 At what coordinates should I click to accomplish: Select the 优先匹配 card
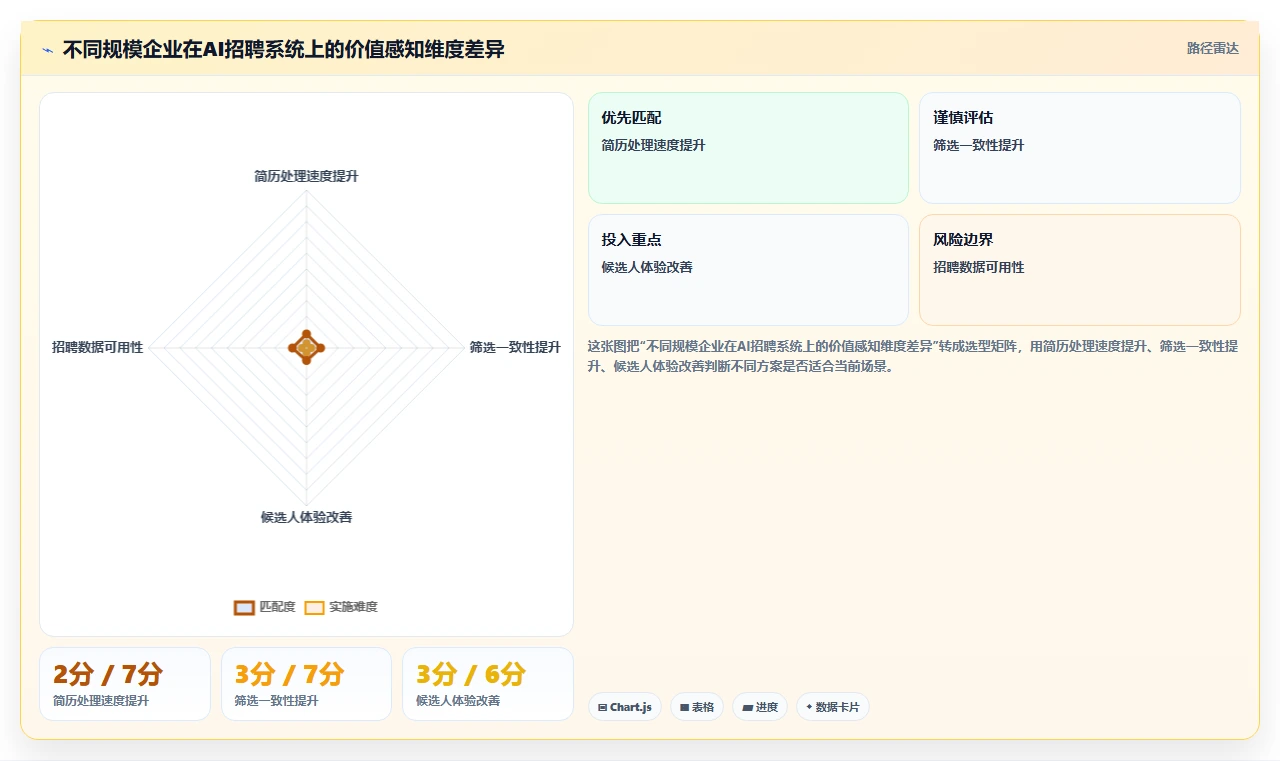(x=748, y=148)
